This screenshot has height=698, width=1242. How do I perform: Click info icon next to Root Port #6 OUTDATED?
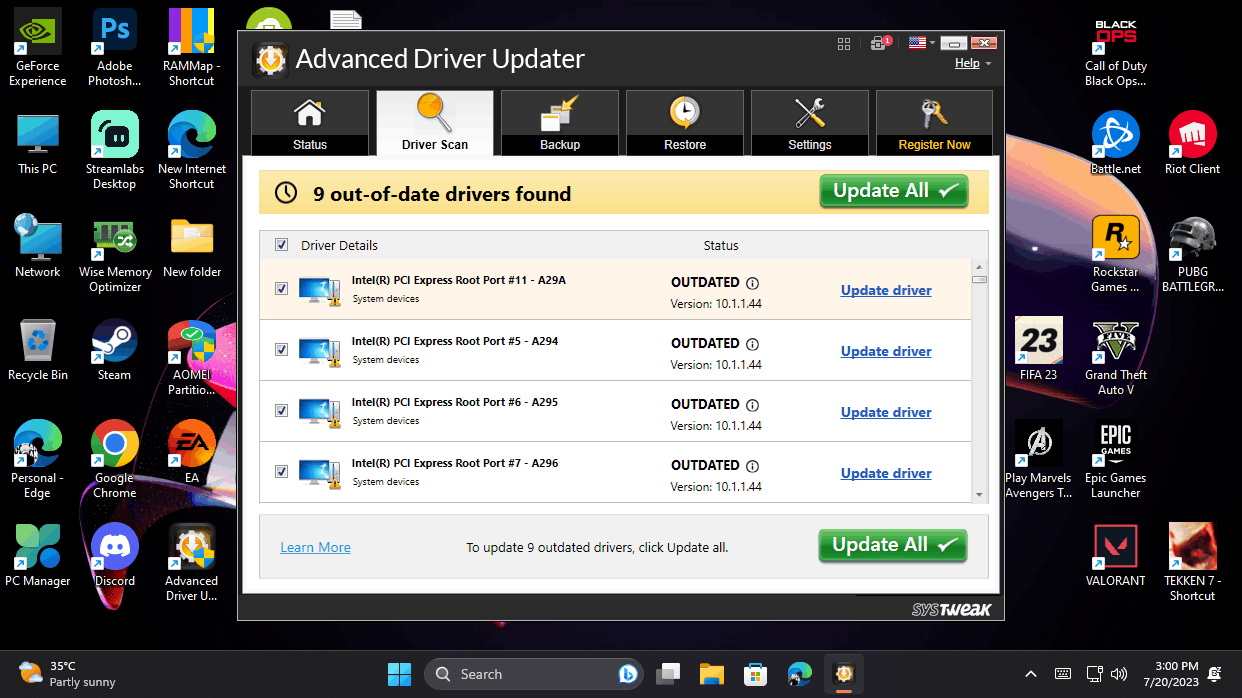click(753, 405)
